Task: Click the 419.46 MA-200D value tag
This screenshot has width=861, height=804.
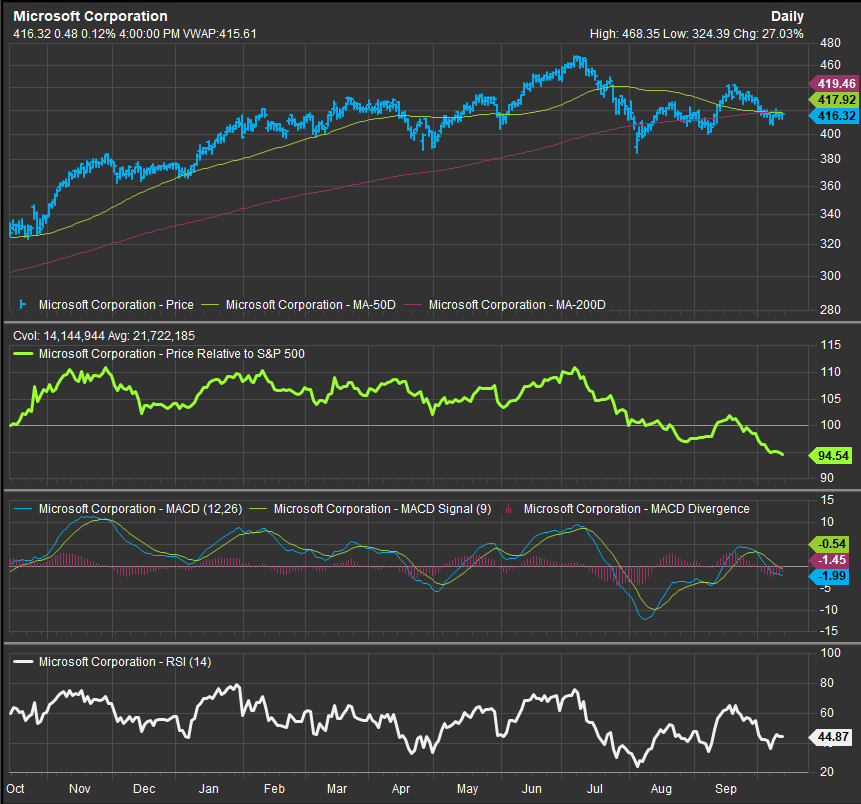Action: [835, 84]
